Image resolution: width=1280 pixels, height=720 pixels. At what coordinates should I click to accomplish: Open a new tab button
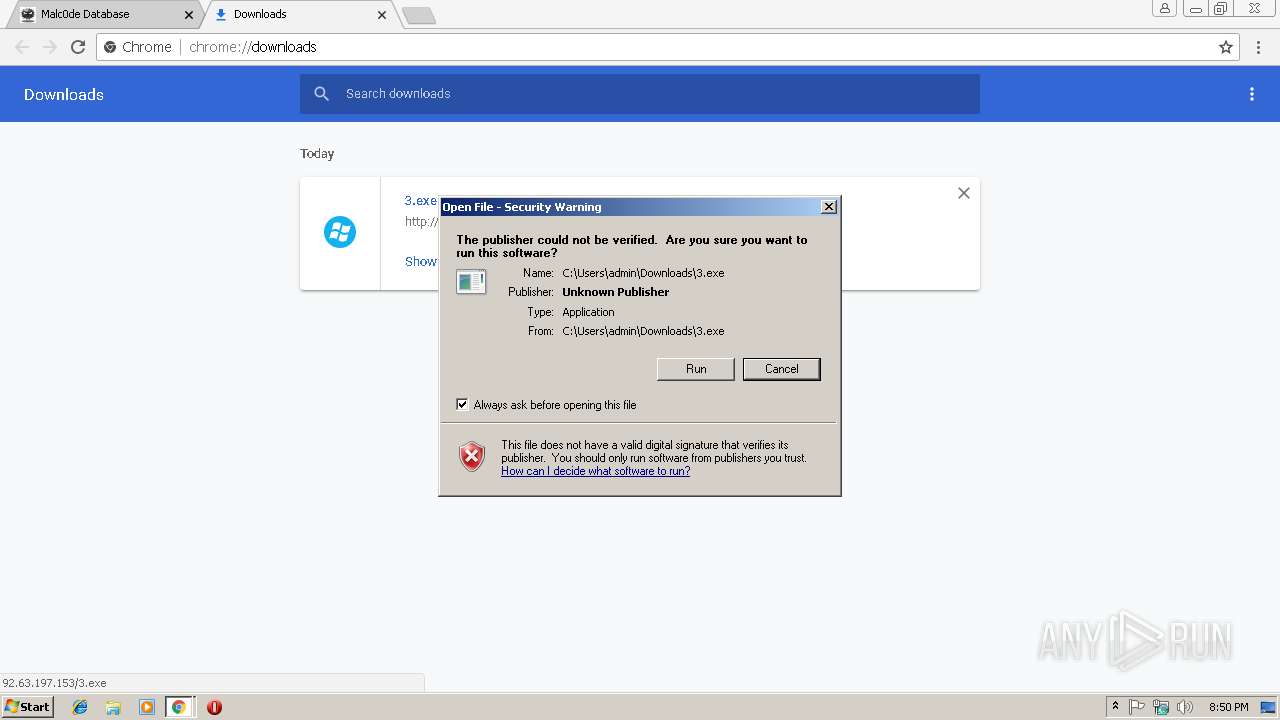point(418,15)
